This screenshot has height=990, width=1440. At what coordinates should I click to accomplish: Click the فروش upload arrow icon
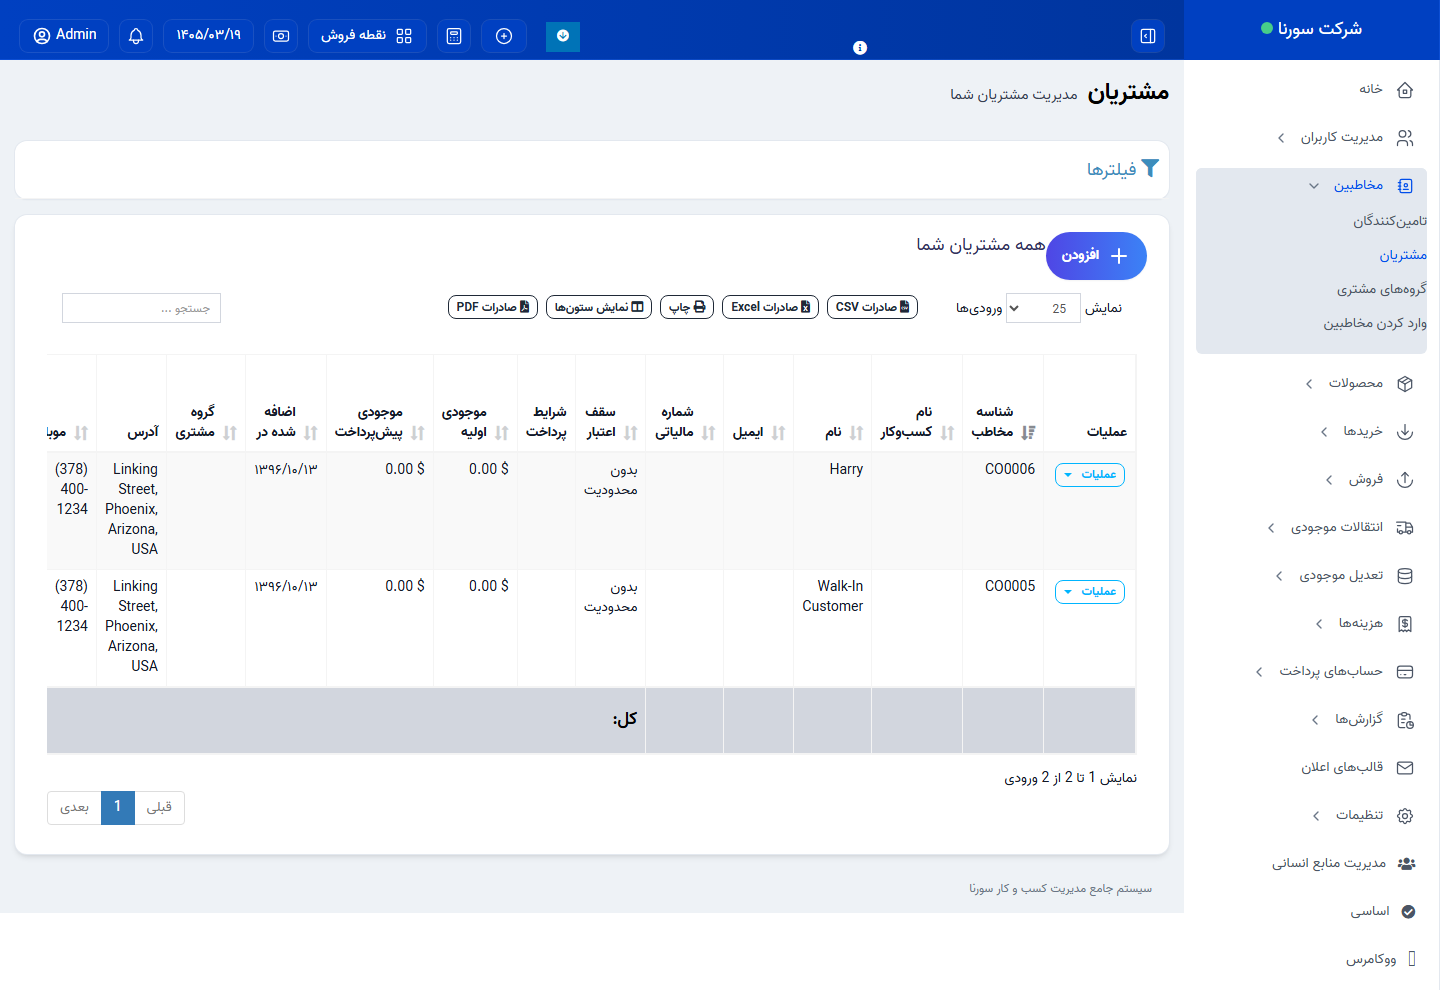point(1405,480)
